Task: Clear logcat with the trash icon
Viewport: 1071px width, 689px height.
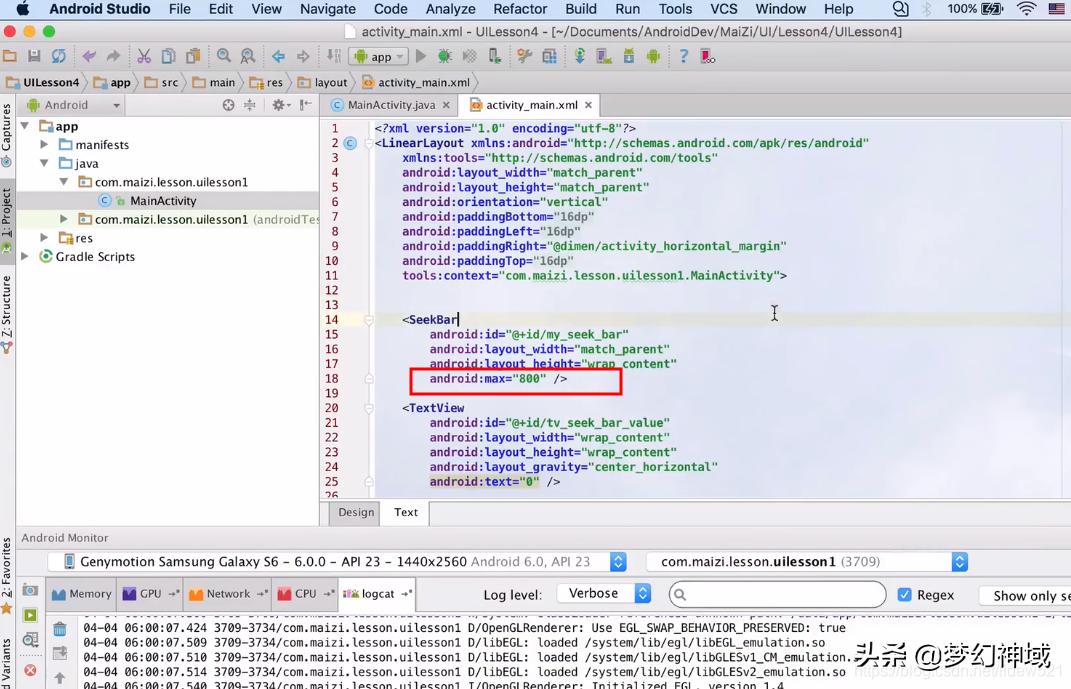Action: point(60,629)
